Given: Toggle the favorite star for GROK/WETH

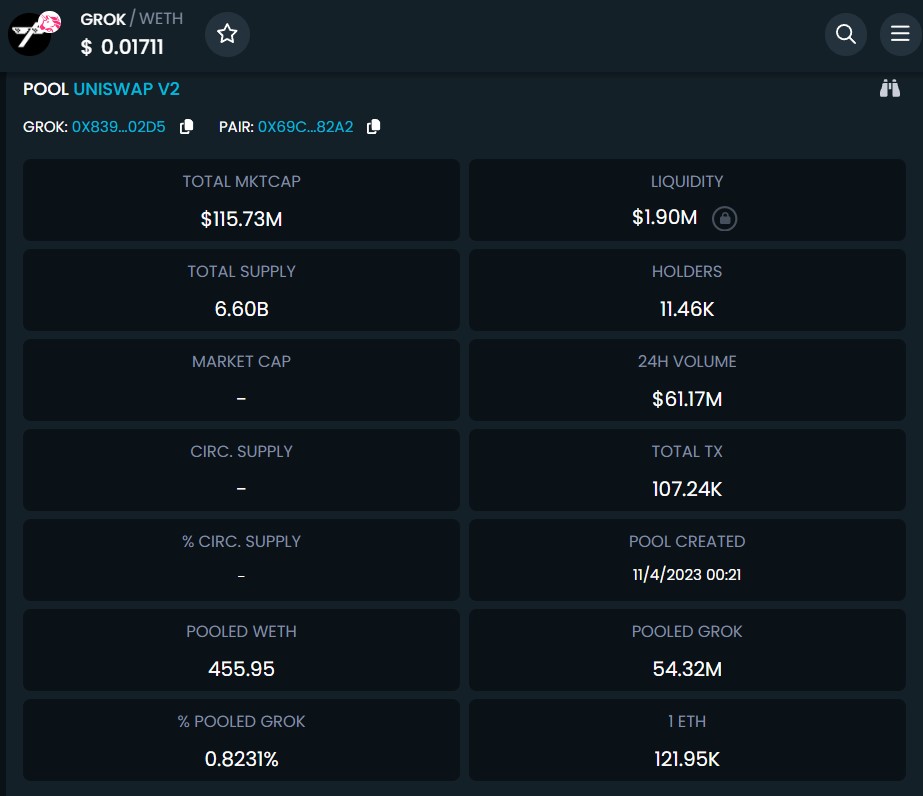Looking at the screenshot, I should (227, 34).
